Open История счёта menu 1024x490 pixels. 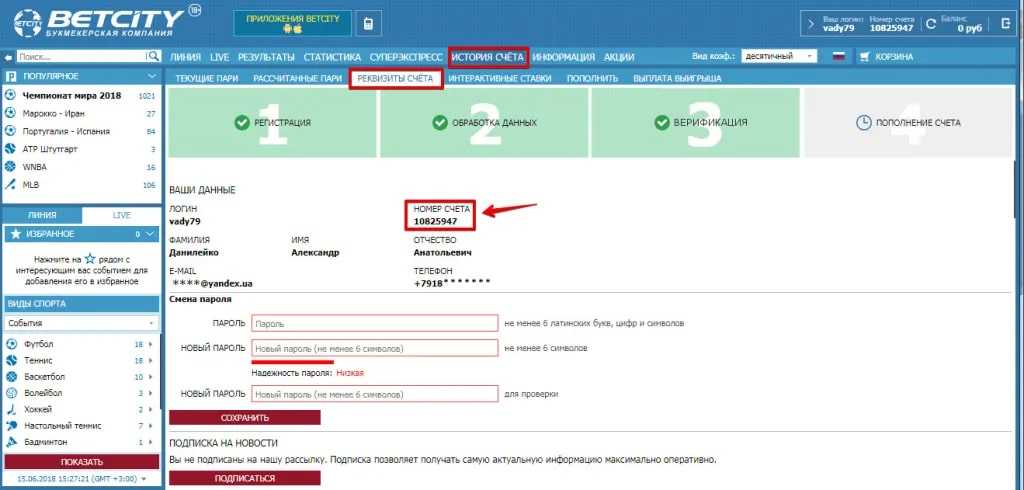488,57
